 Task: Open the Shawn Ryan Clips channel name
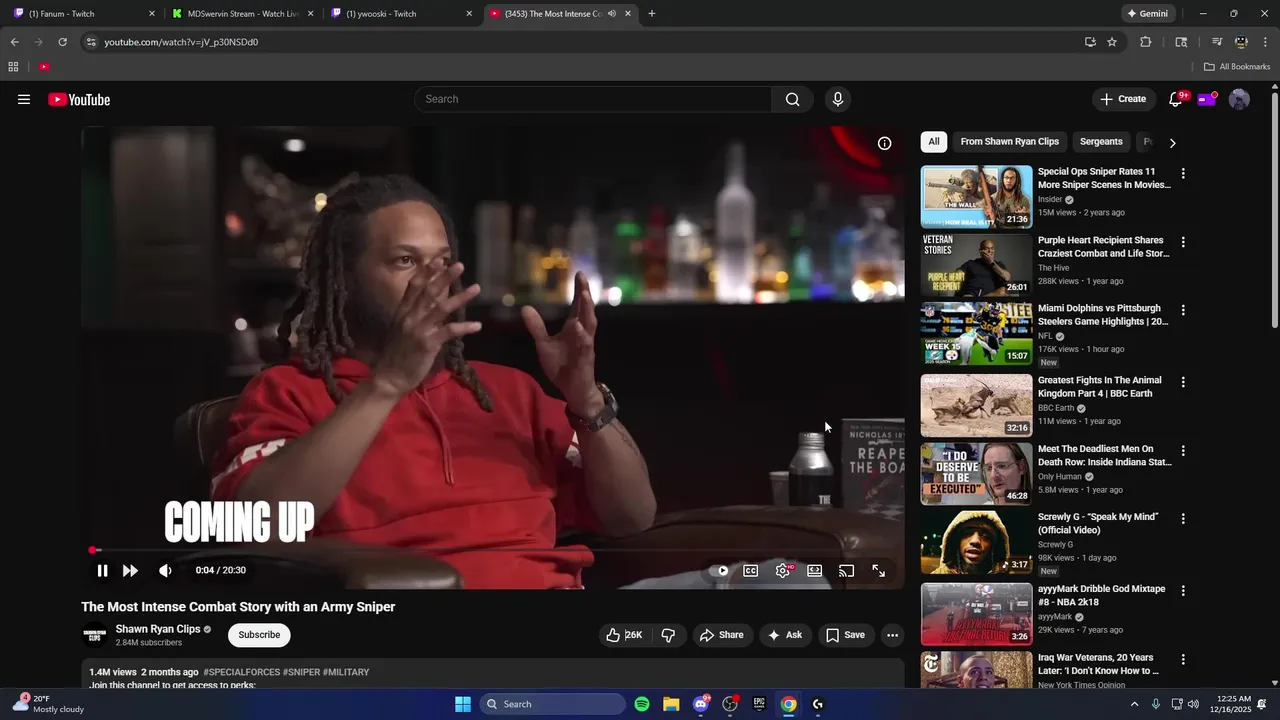(158, 629)
